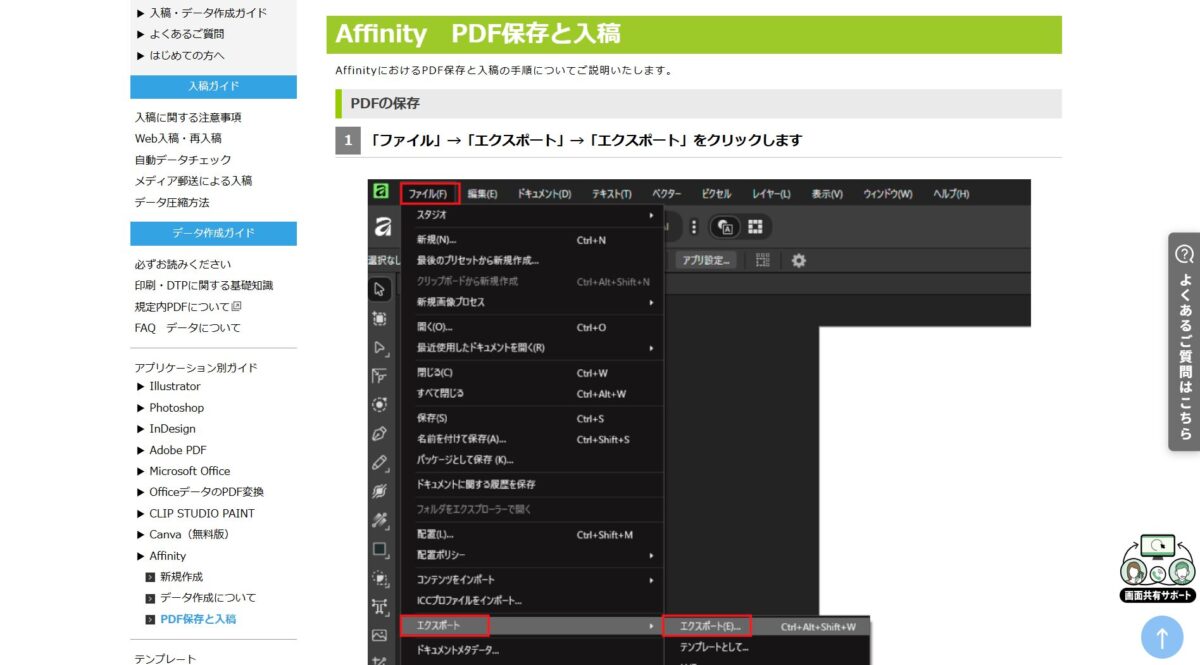Open the 規定内PDFについて link
Screen dimensions: 1200x665
point(187,307)
